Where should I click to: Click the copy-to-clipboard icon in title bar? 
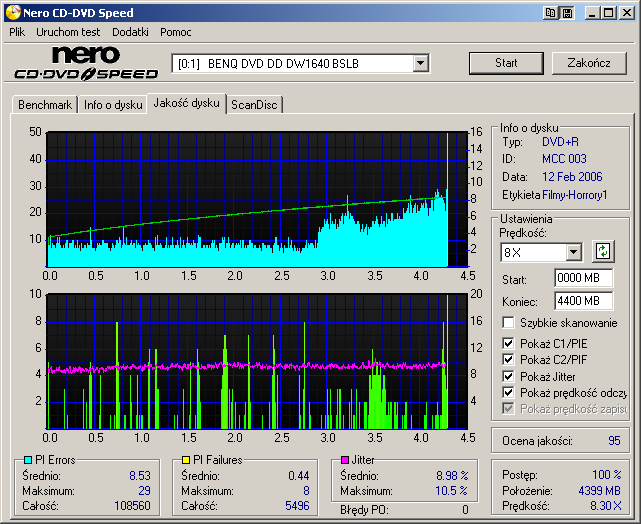coord(551,13)
